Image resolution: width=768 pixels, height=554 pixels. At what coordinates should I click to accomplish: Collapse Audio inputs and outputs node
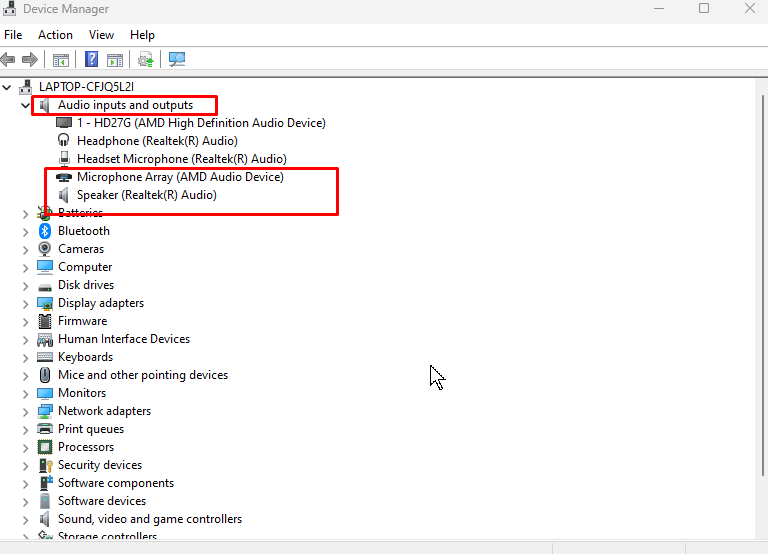point(26,105)
